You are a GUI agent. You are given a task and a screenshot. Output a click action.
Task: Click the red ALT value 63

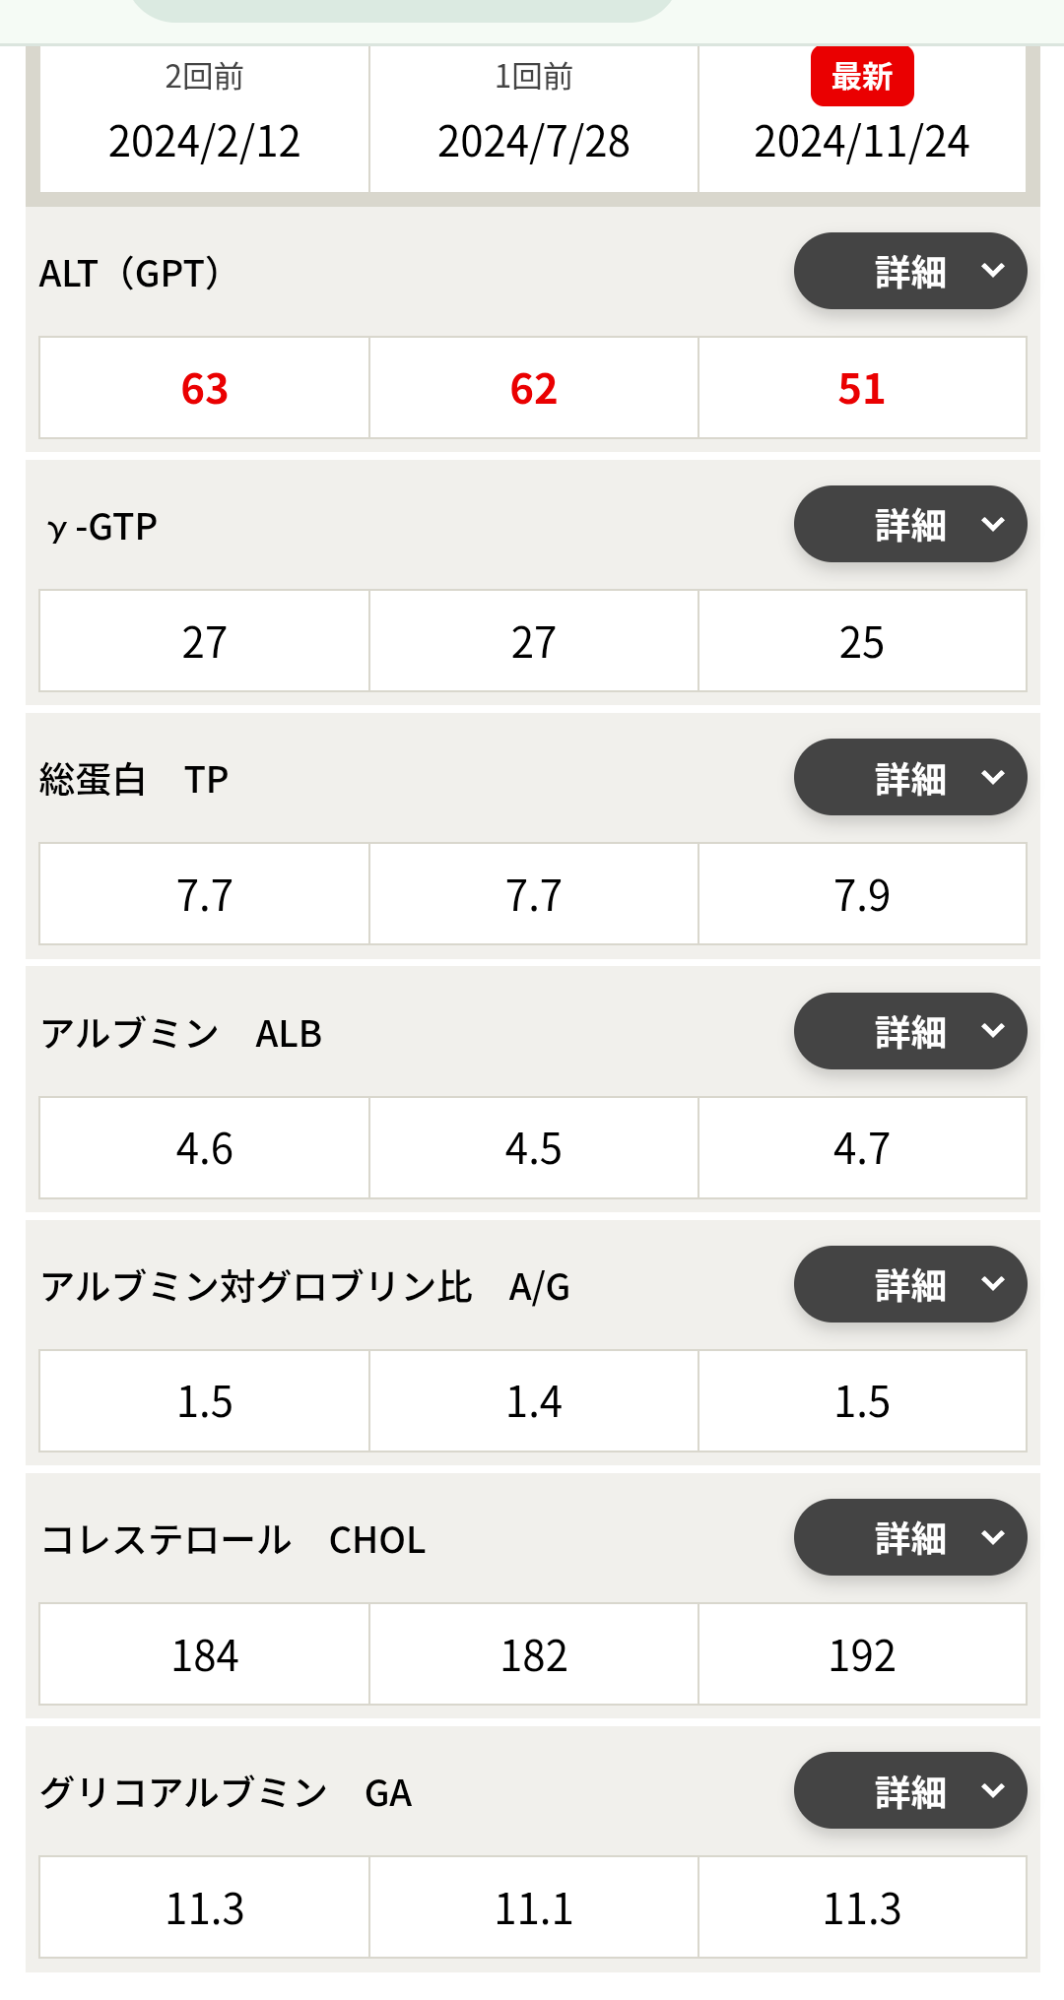(204, 388)
